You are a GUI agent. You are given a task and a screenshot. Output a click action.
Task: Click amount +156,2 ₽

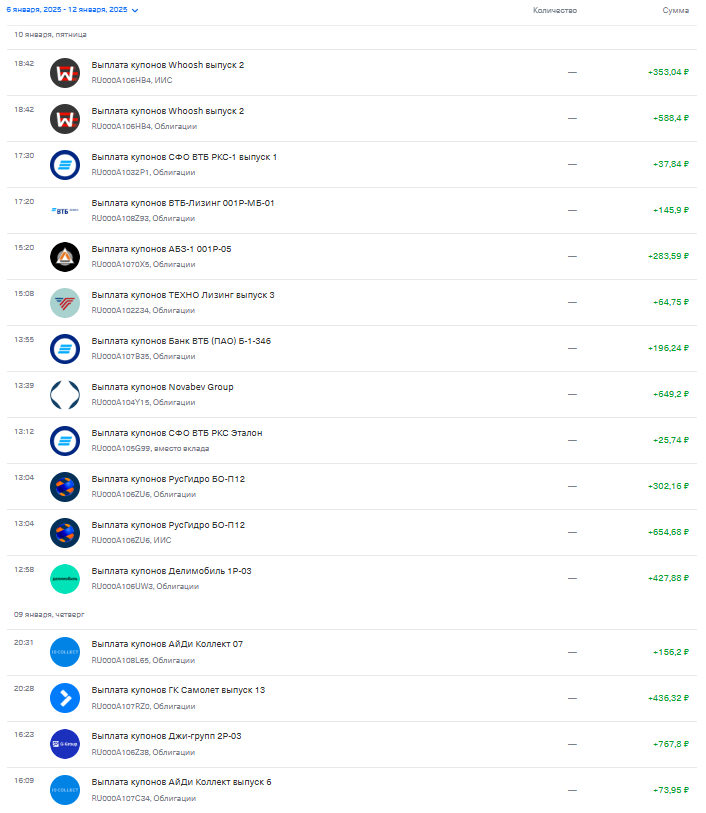point(671,652)
